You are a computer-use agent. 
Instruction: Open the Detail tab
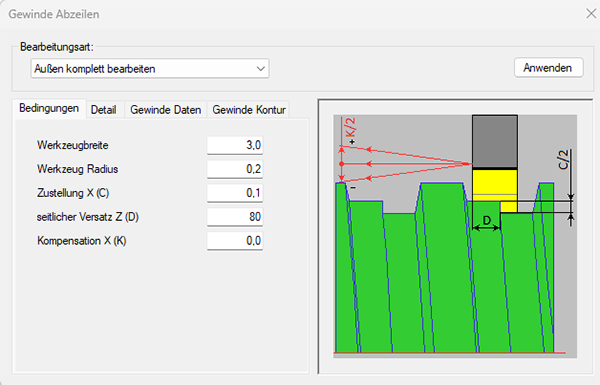coord(103,110)
